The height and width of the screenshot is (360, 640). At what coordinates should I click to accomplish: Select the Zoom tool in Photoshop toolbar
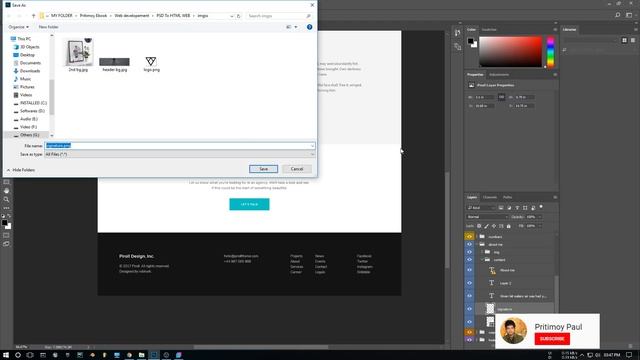pos(6,199)
